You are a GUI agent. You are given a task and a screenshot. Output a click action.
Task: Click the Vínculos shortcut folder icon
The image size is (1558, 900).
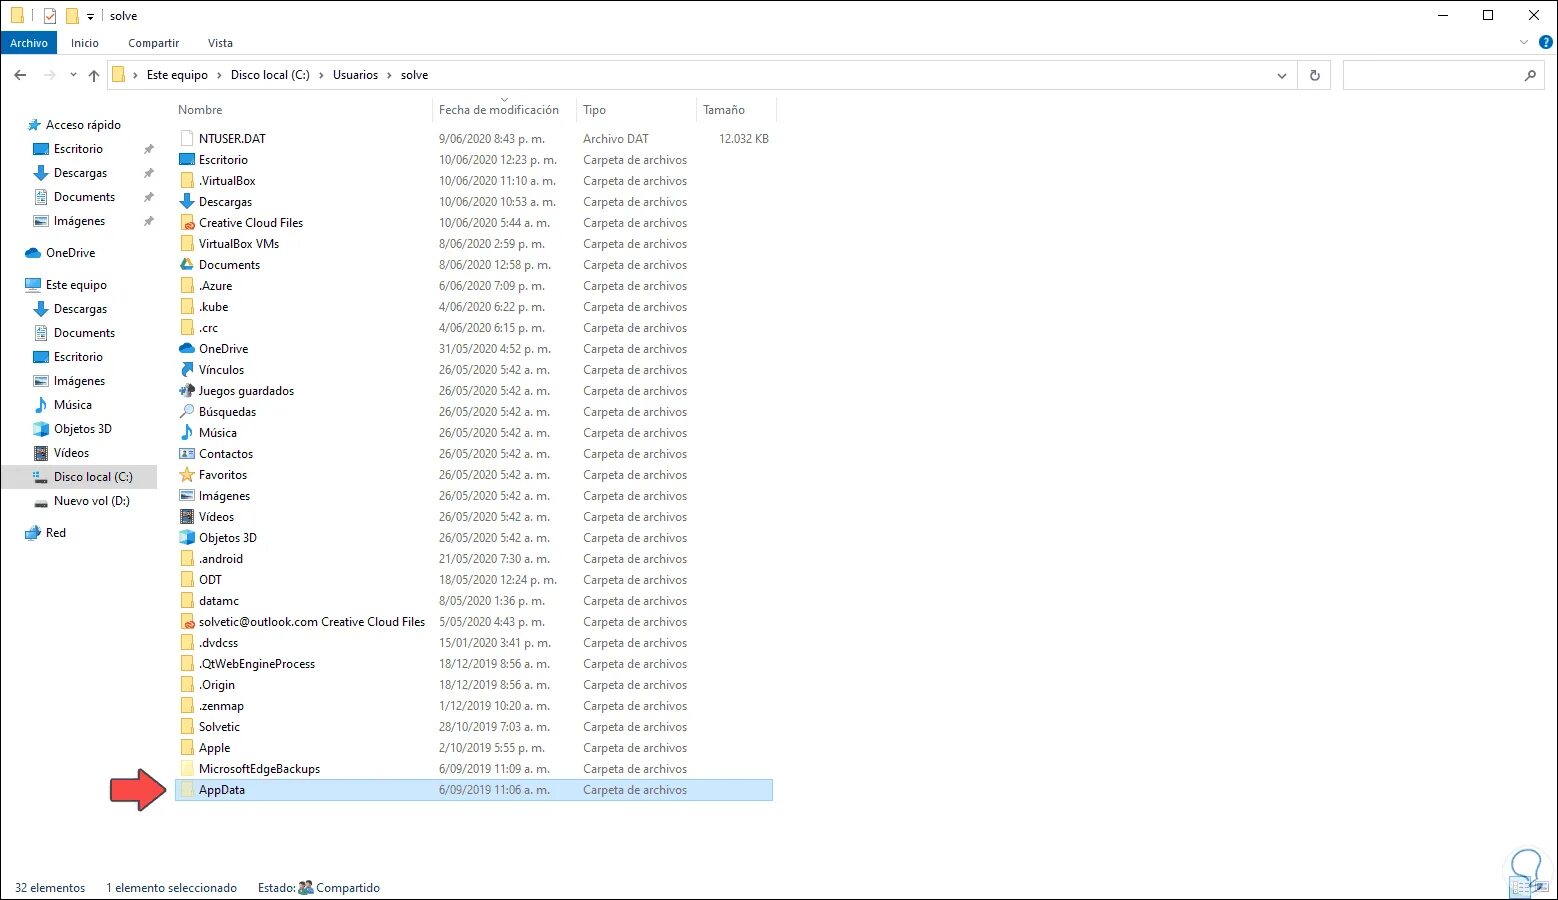tap(187, 370)
